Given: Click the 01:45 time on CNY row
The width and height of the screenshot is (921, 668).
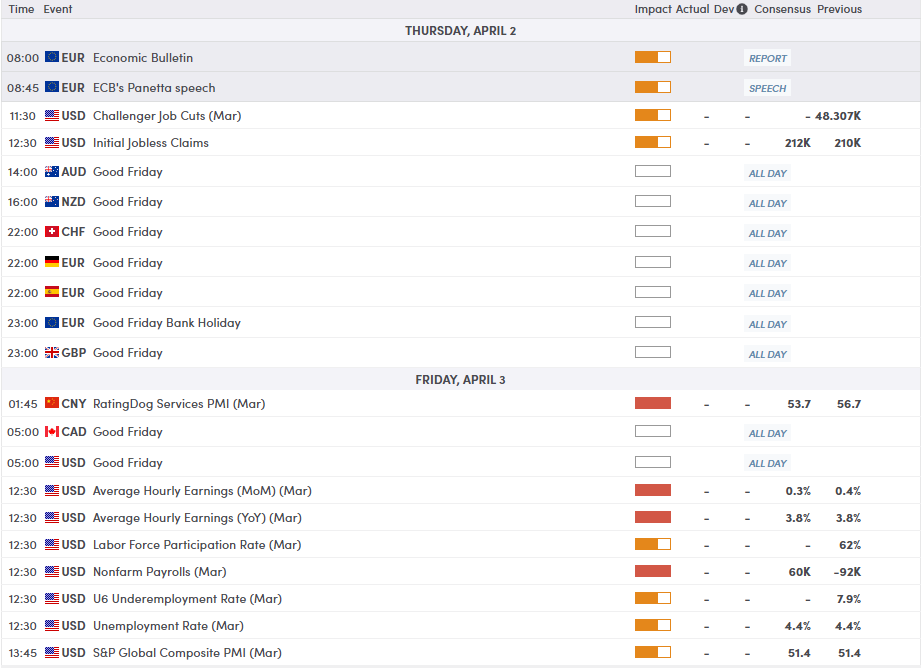Looking at the screenshot, I should tap(23, 404).
